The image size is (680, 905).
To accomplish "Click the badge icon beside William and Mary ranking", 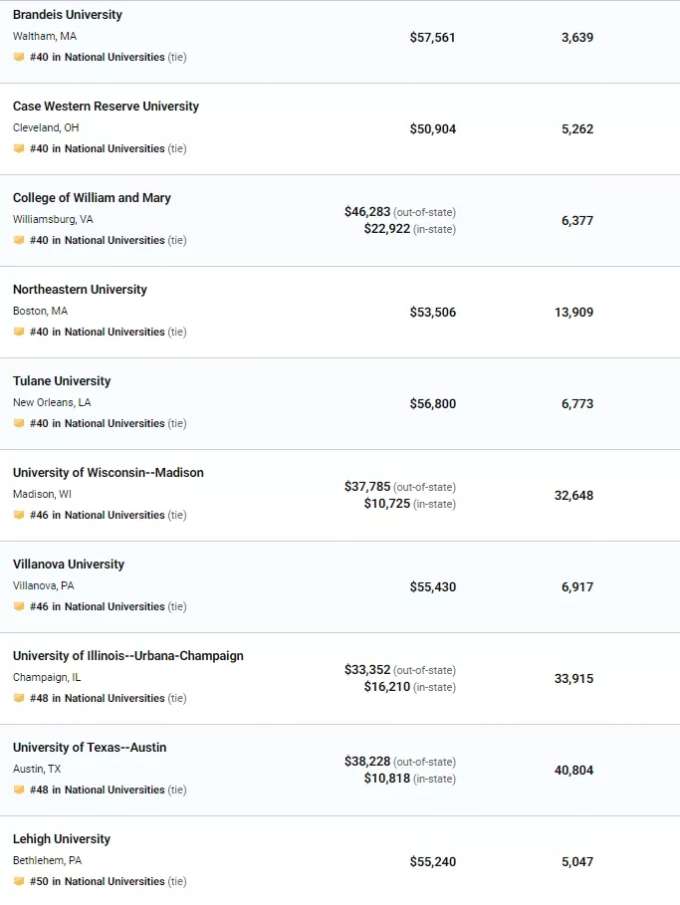I will (19, 240).
